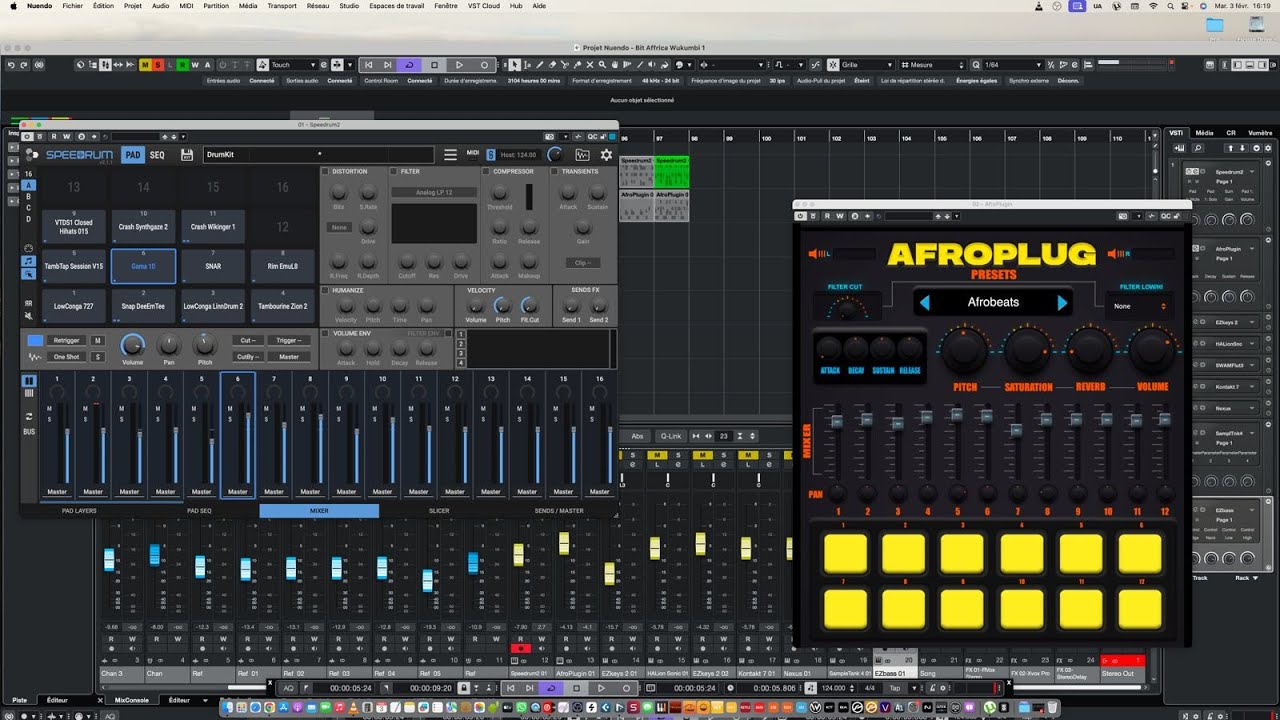Click Afroplug FILTER CUT knob
Screen dimensions: 1280x720
pyautogui.click(x=848, y=311)
